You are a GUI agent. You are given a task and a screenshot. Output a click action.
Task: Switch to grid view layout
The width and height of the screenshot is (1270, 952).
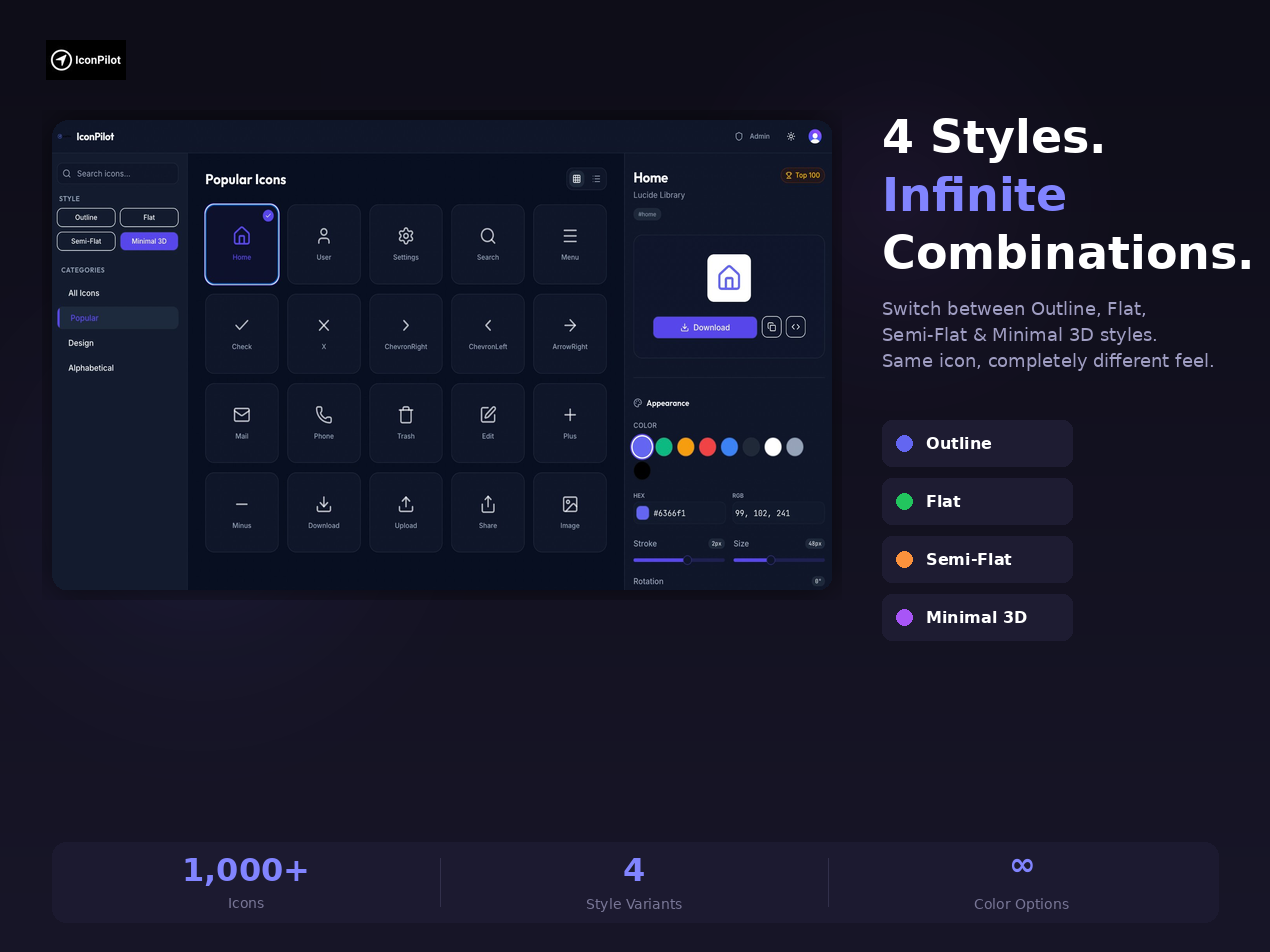click(x=576, y=178)
